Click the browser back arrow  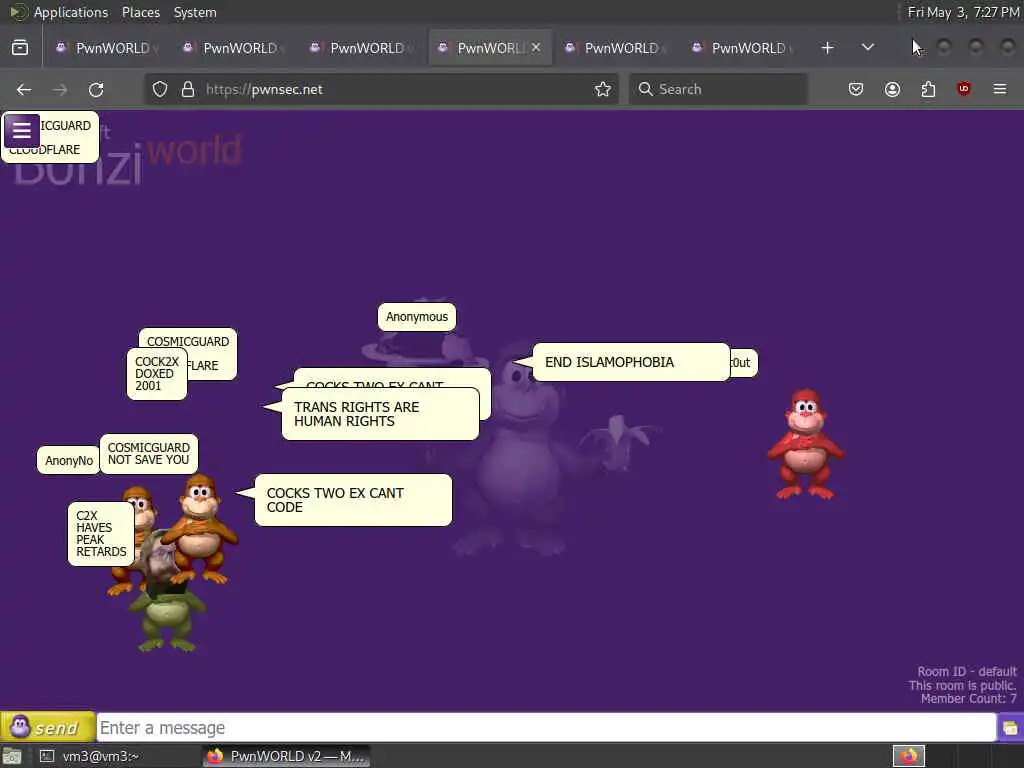(x=24, y=89)
